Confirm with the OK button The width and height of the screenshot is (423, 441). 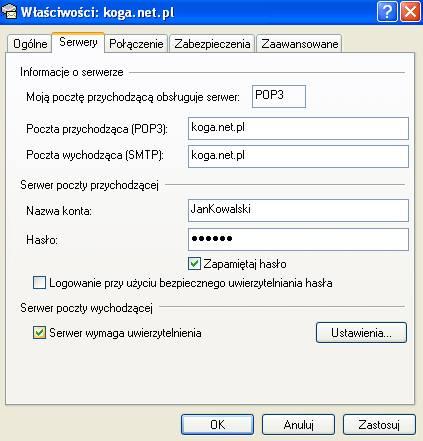(x=217, y=425)
